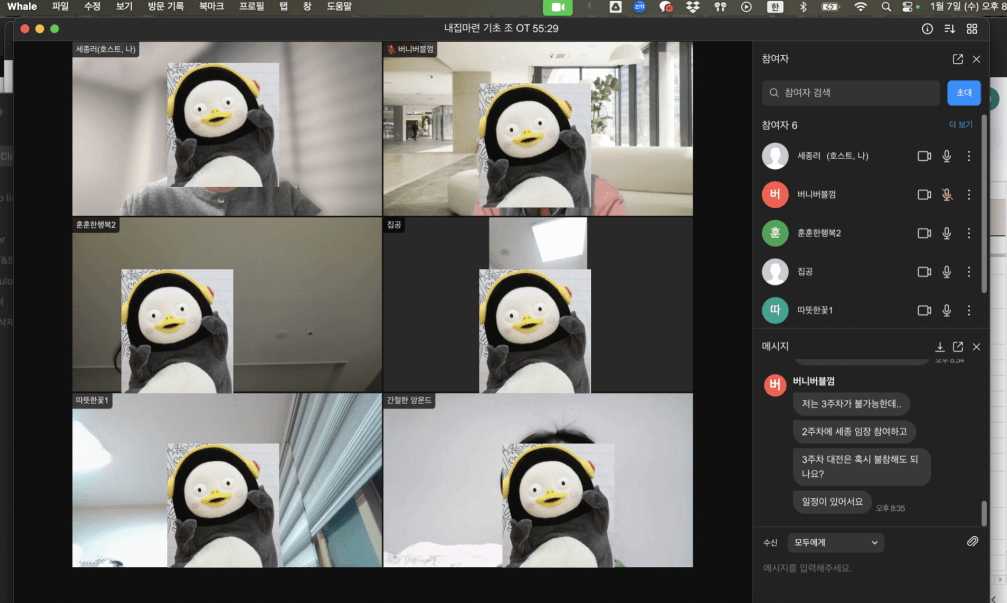Screen dimensions: 1007x603
Task: Toggle camera for 세종러 (호스트, 나)
Action: tap(924, 156)
